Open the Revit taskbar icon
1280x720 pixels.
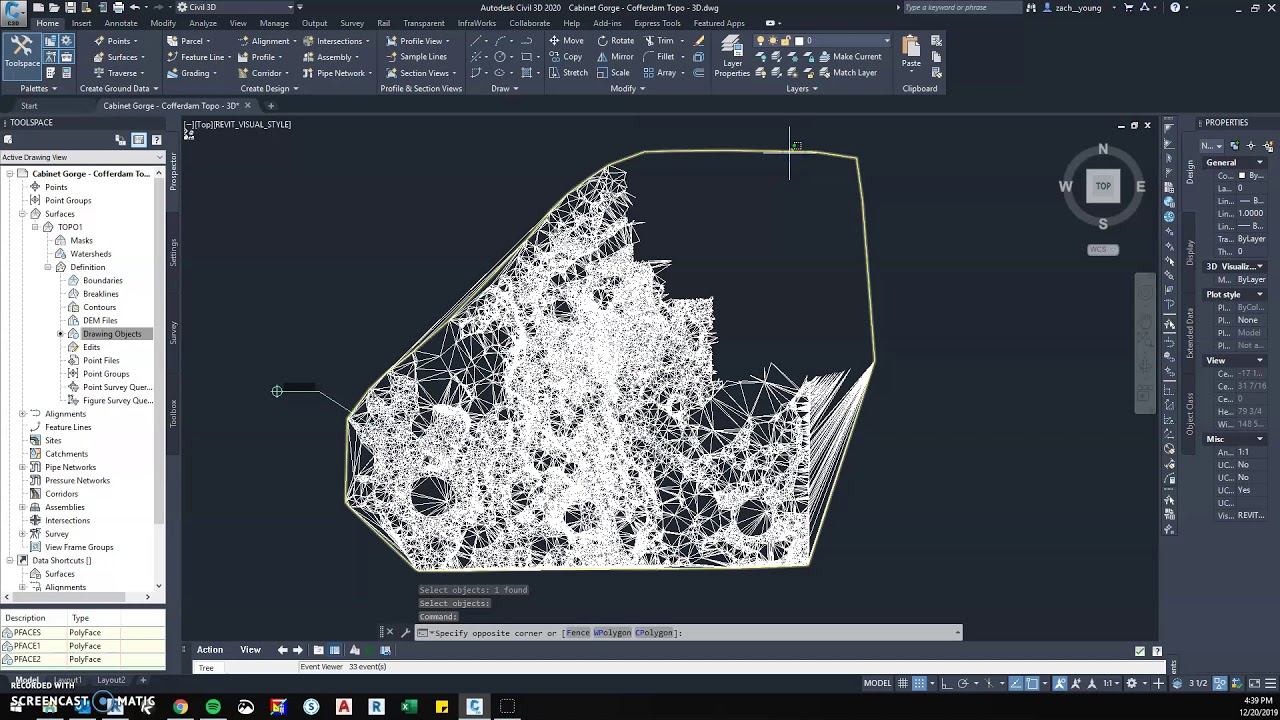pyautogui.click(x=376, y=706)
